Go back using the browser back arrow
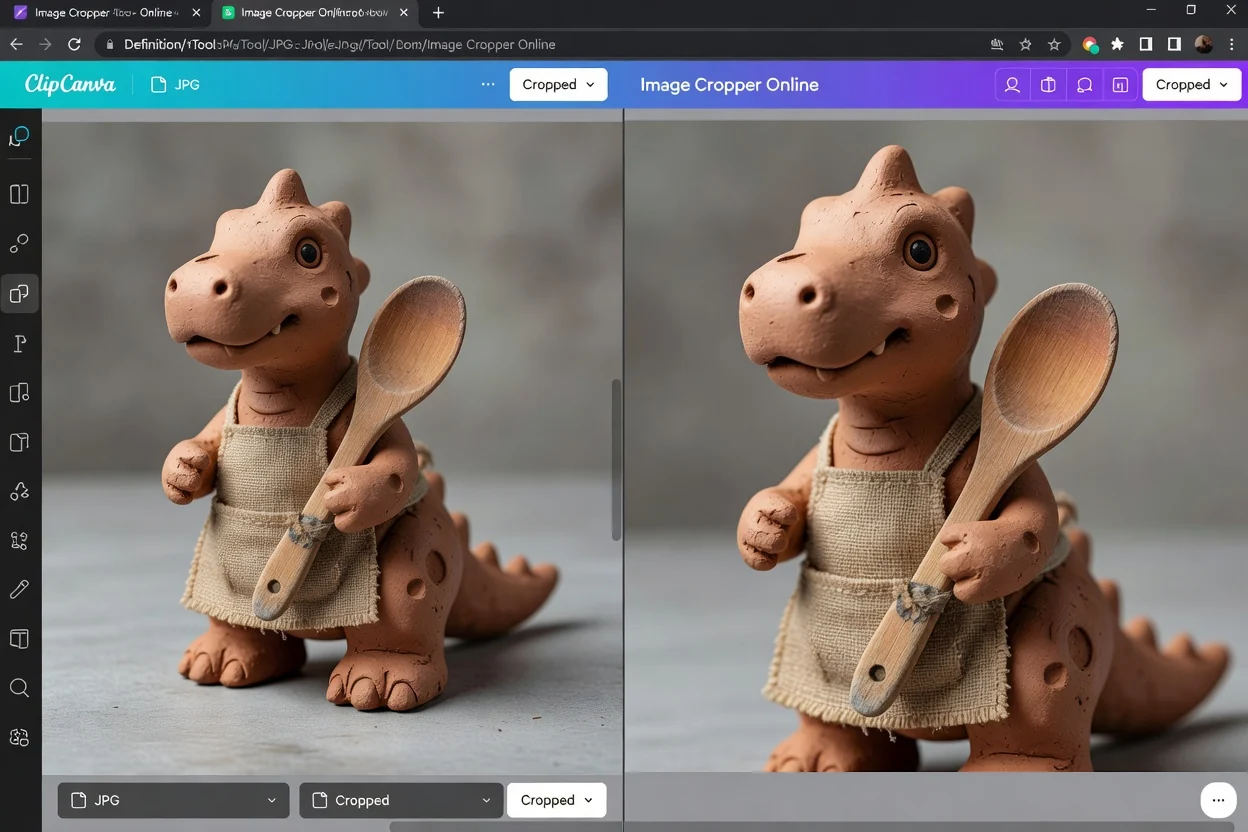 (x=16, y=44)
